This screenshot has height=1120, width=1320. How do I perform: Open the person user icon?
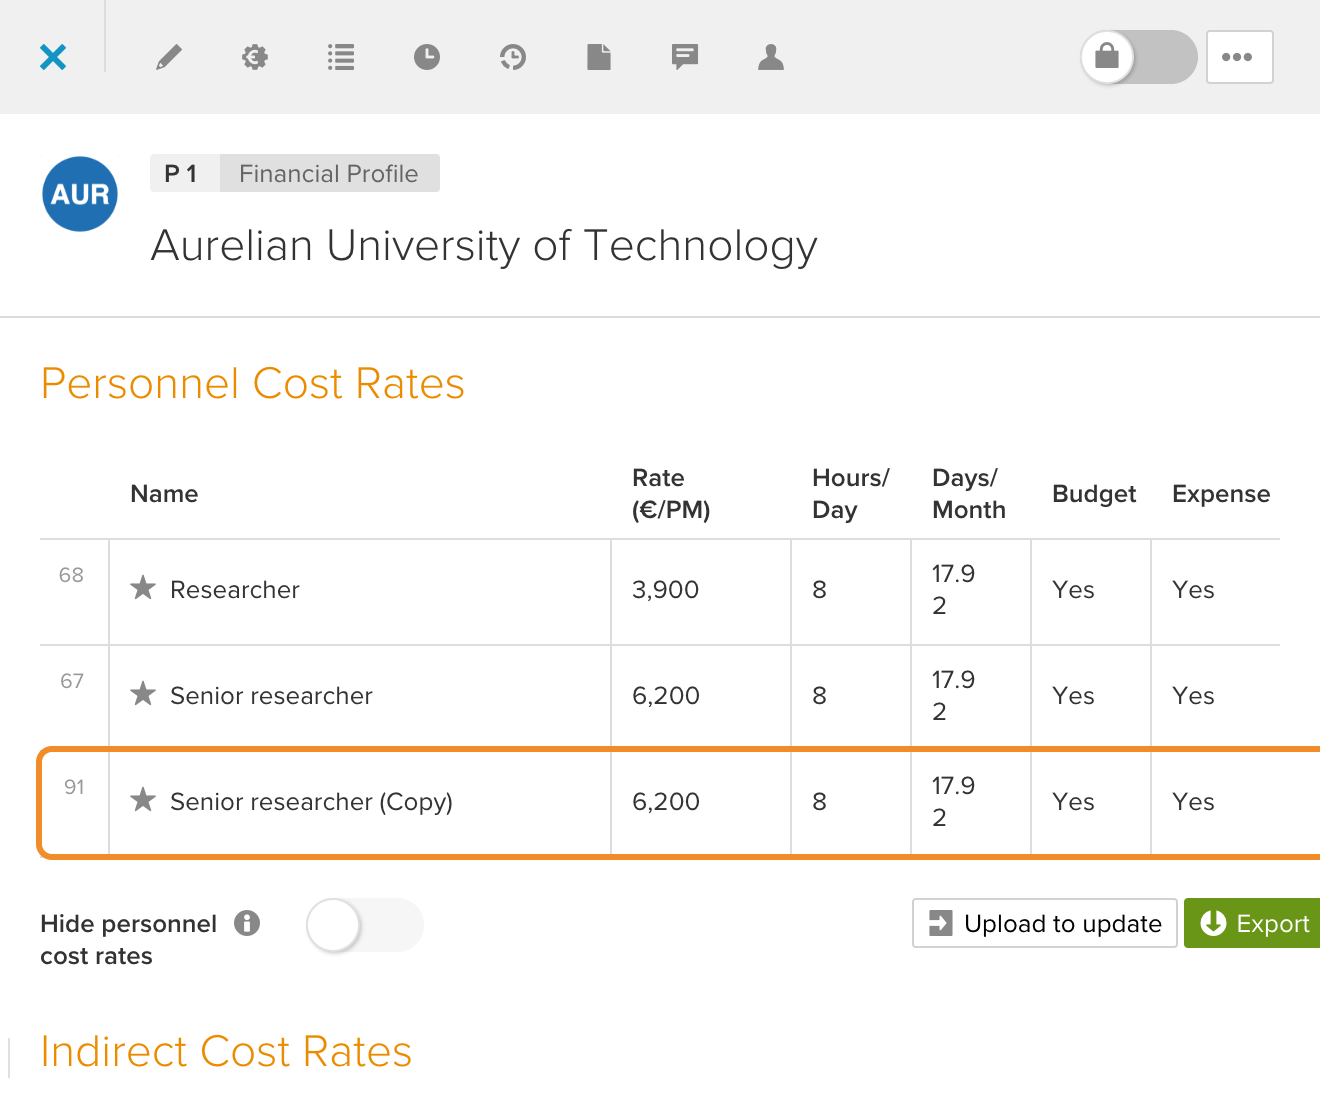pyautogui.click(x=771, y=57)
